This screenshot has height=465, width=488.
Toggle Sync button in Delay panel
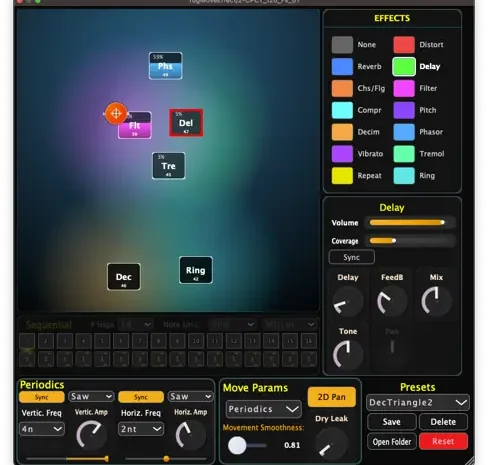point(351,257)
